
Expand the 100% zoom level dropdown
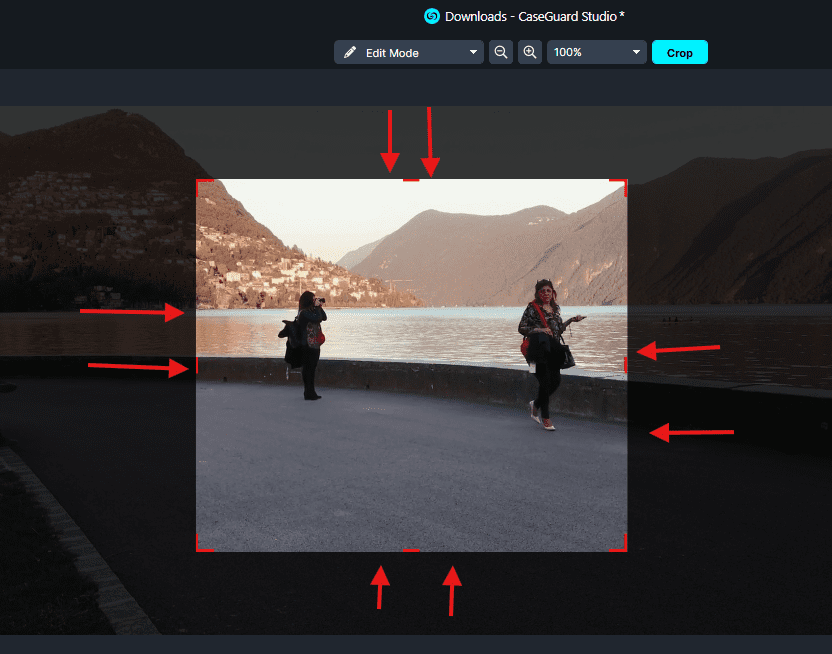(596, 52)
